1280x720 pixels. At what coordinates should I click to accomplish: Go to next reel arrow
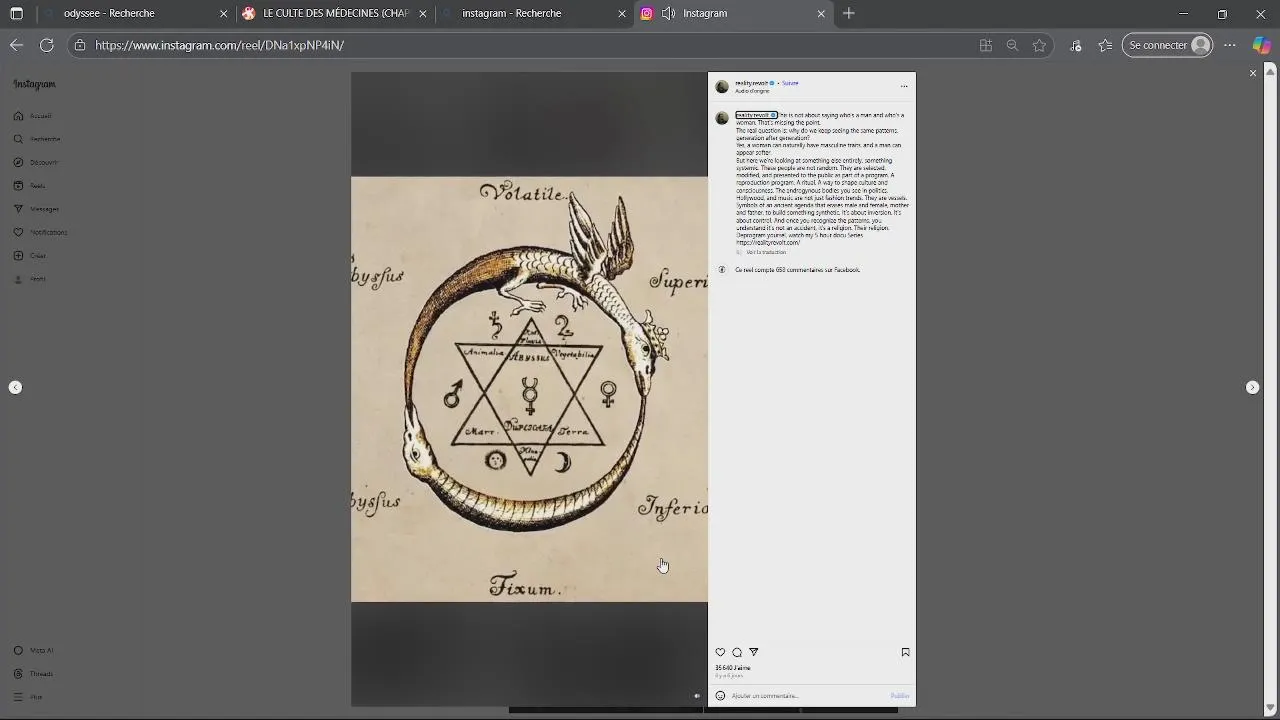1252,387
